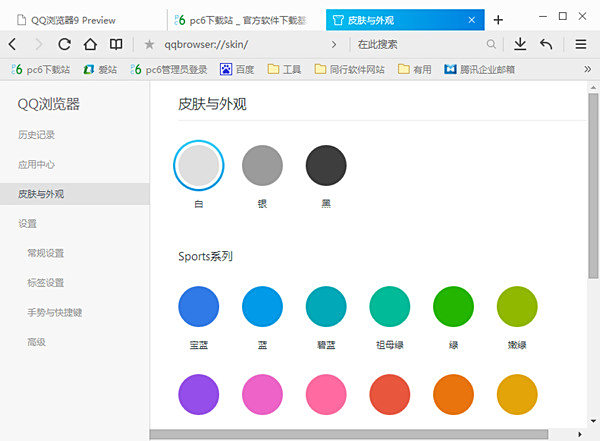Expand the 同行软件网站 bookmark folder
600x441 pixels.
click(349, 69)
